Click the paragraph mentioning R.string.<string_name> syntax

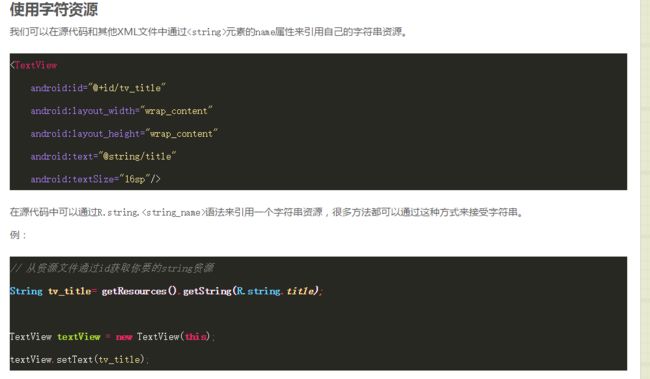tap(267, 212)
